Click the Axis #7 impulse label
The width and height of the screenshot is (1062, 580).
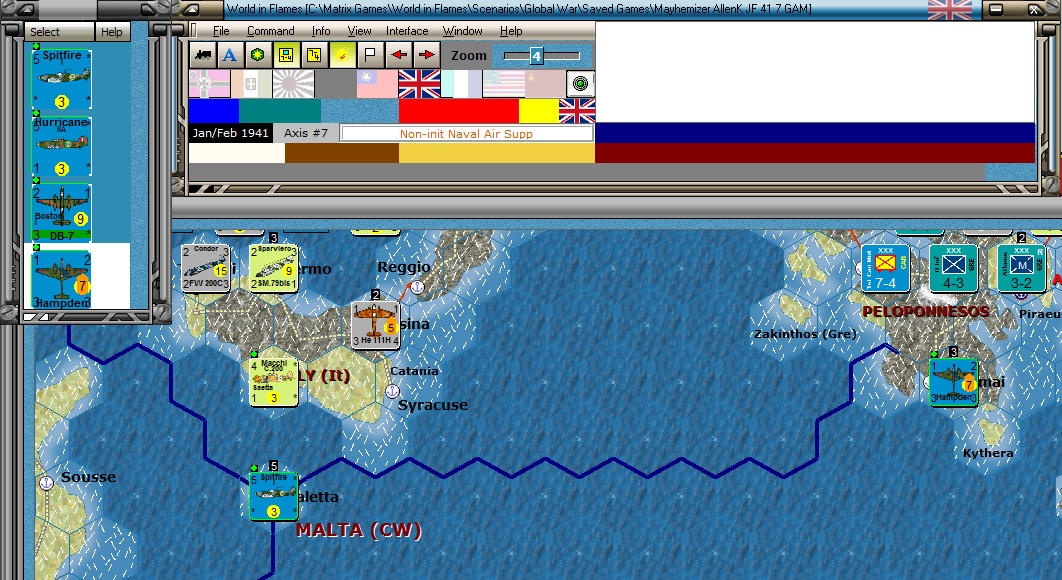click(305, 133)
